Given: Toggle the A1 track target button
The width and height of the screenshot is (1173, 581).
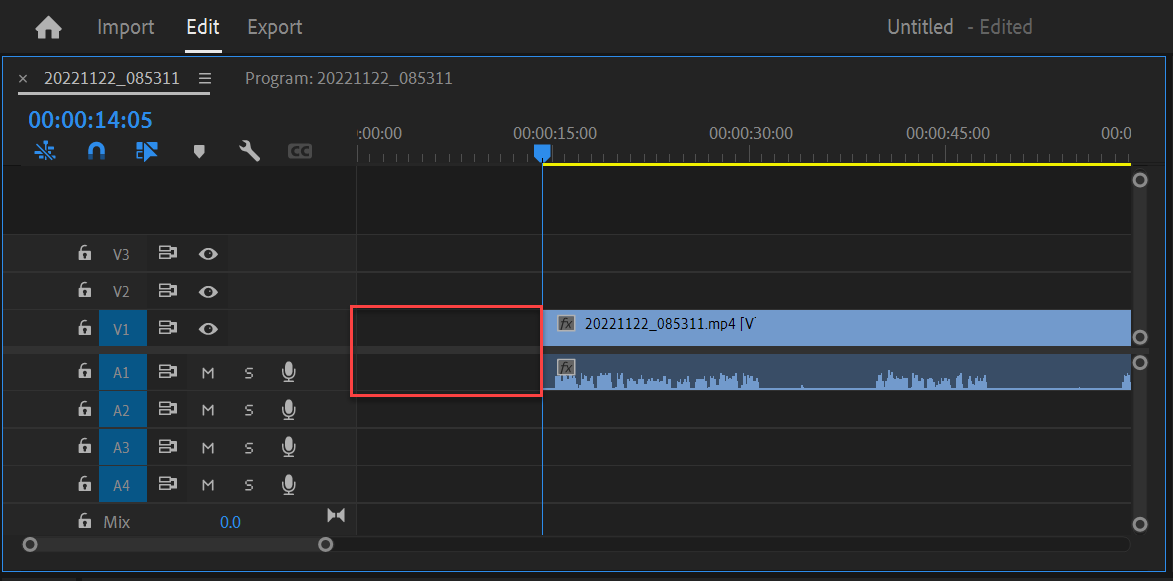Looking at the screenshot, I should (x=123, y=372).
